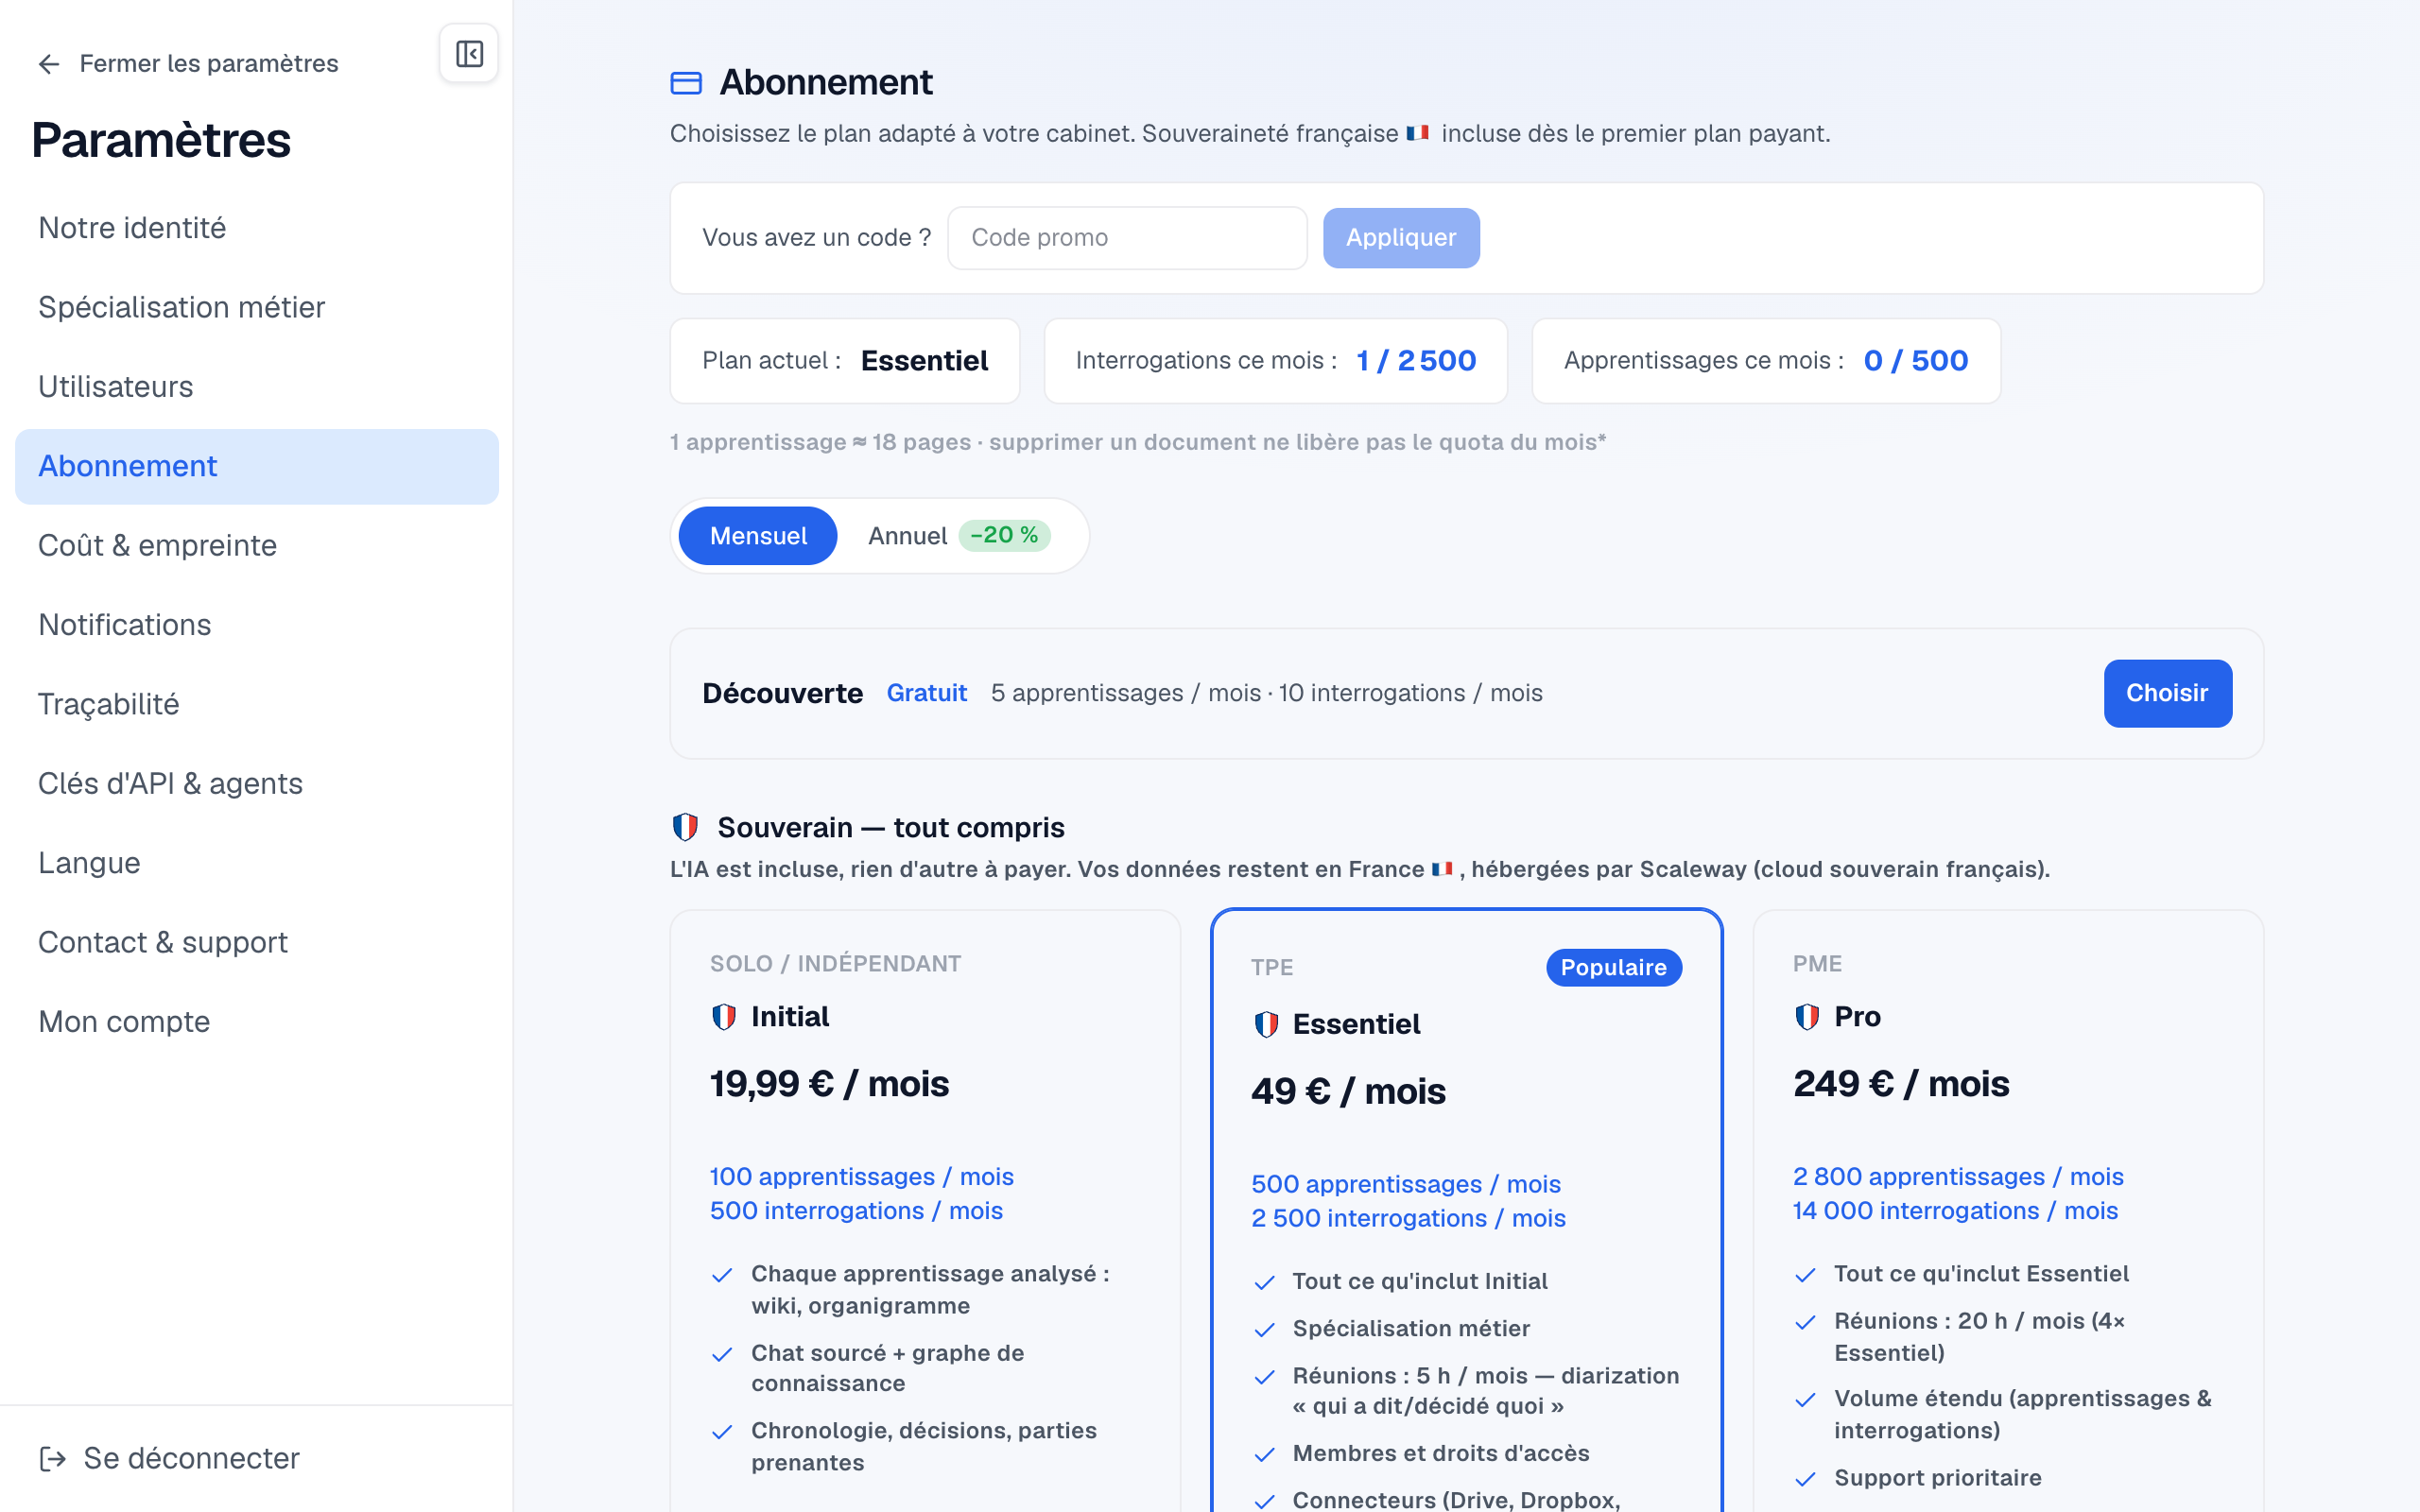The width and height of the screenshot is (2420, 1512).
Task: Open Contact & support
Action: click(257, 943)
